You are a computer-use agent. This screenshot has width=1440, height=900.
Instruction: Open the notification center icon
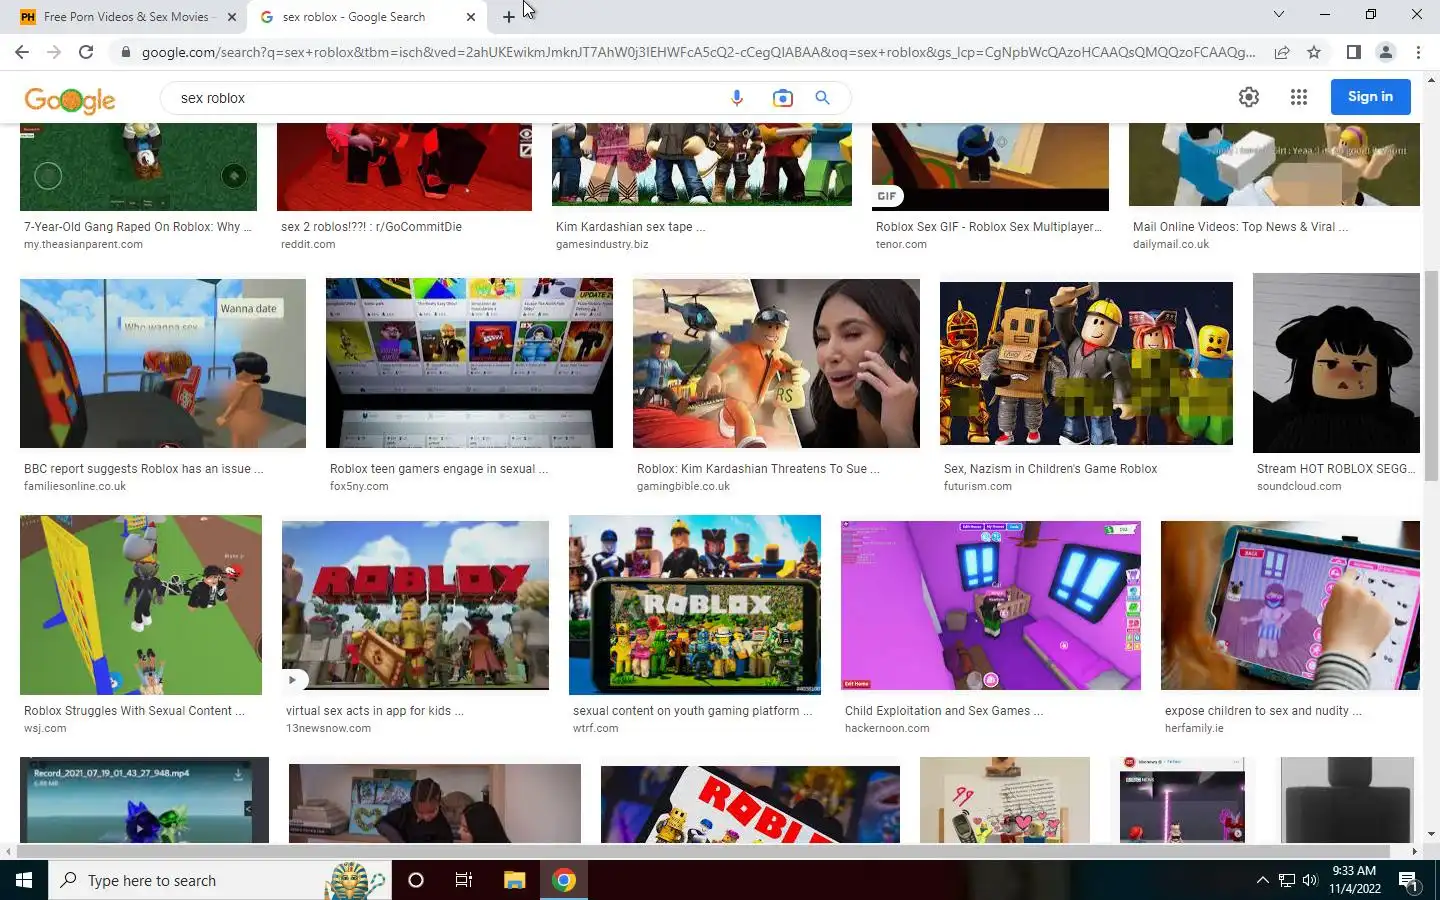point(1408,881)
